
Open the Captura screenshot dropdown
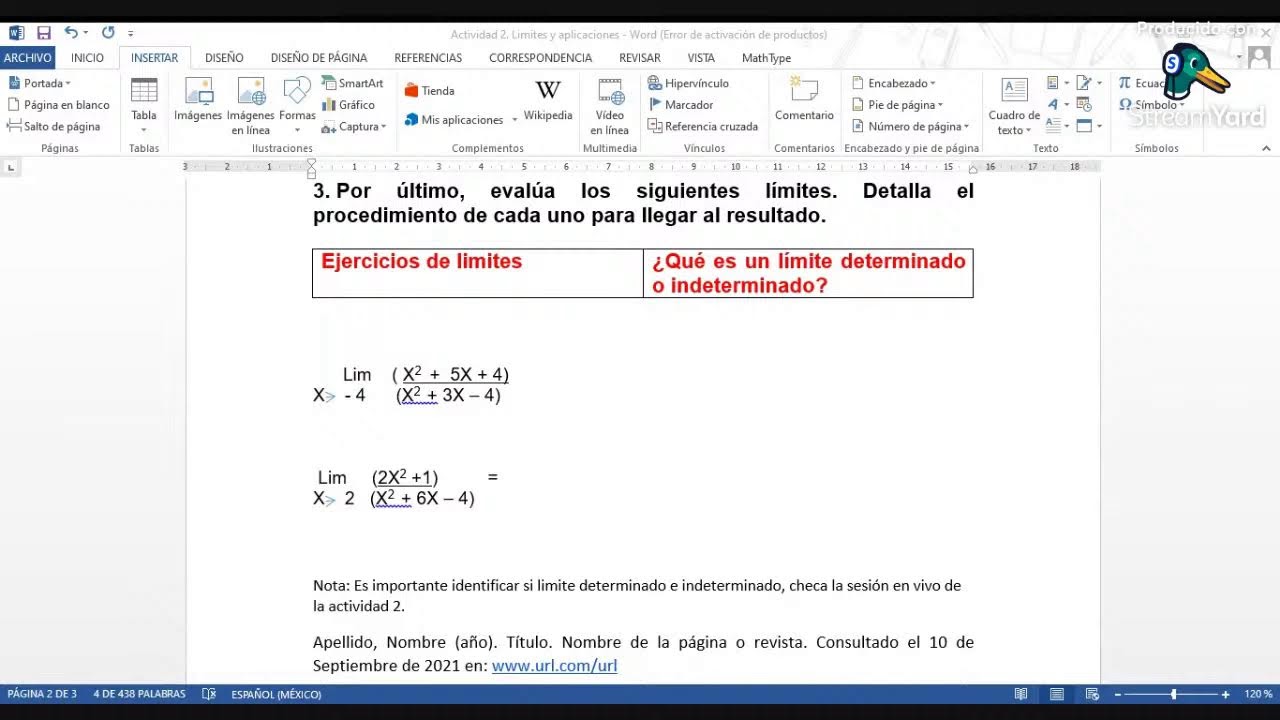coord(353,127)
